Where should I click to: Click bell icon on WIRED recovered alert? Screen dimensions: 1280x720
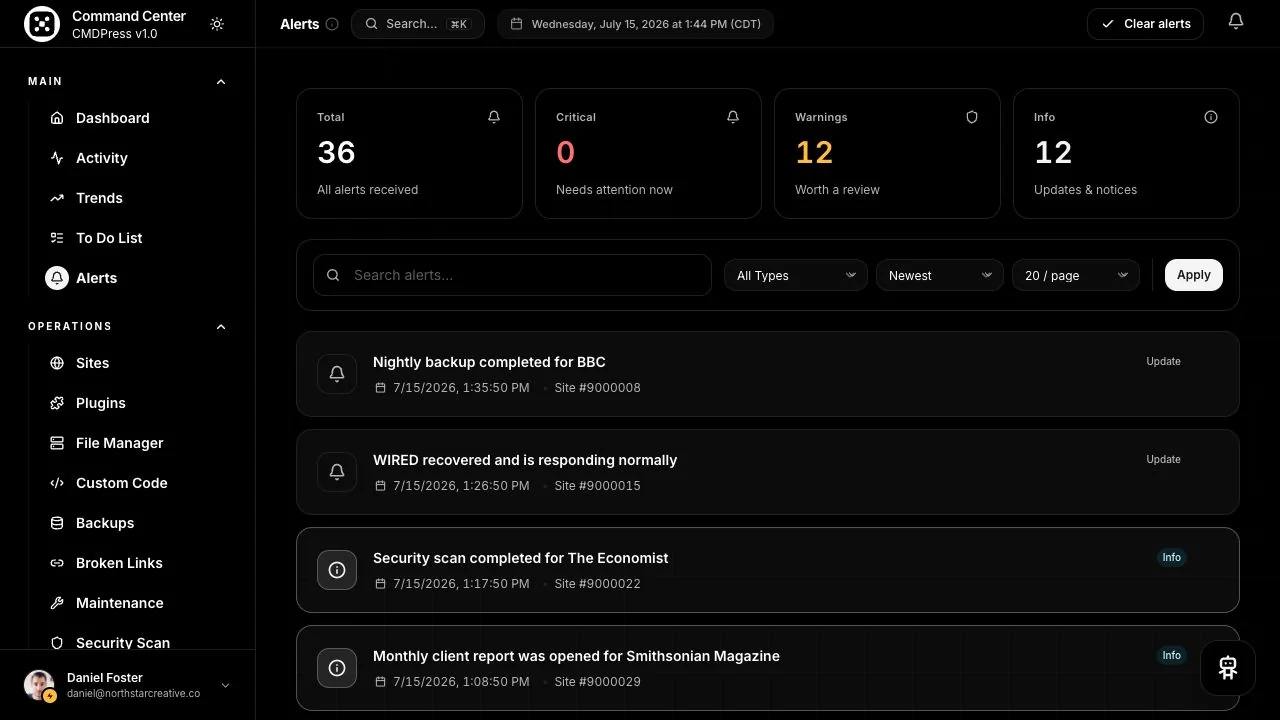click(337, 472)
